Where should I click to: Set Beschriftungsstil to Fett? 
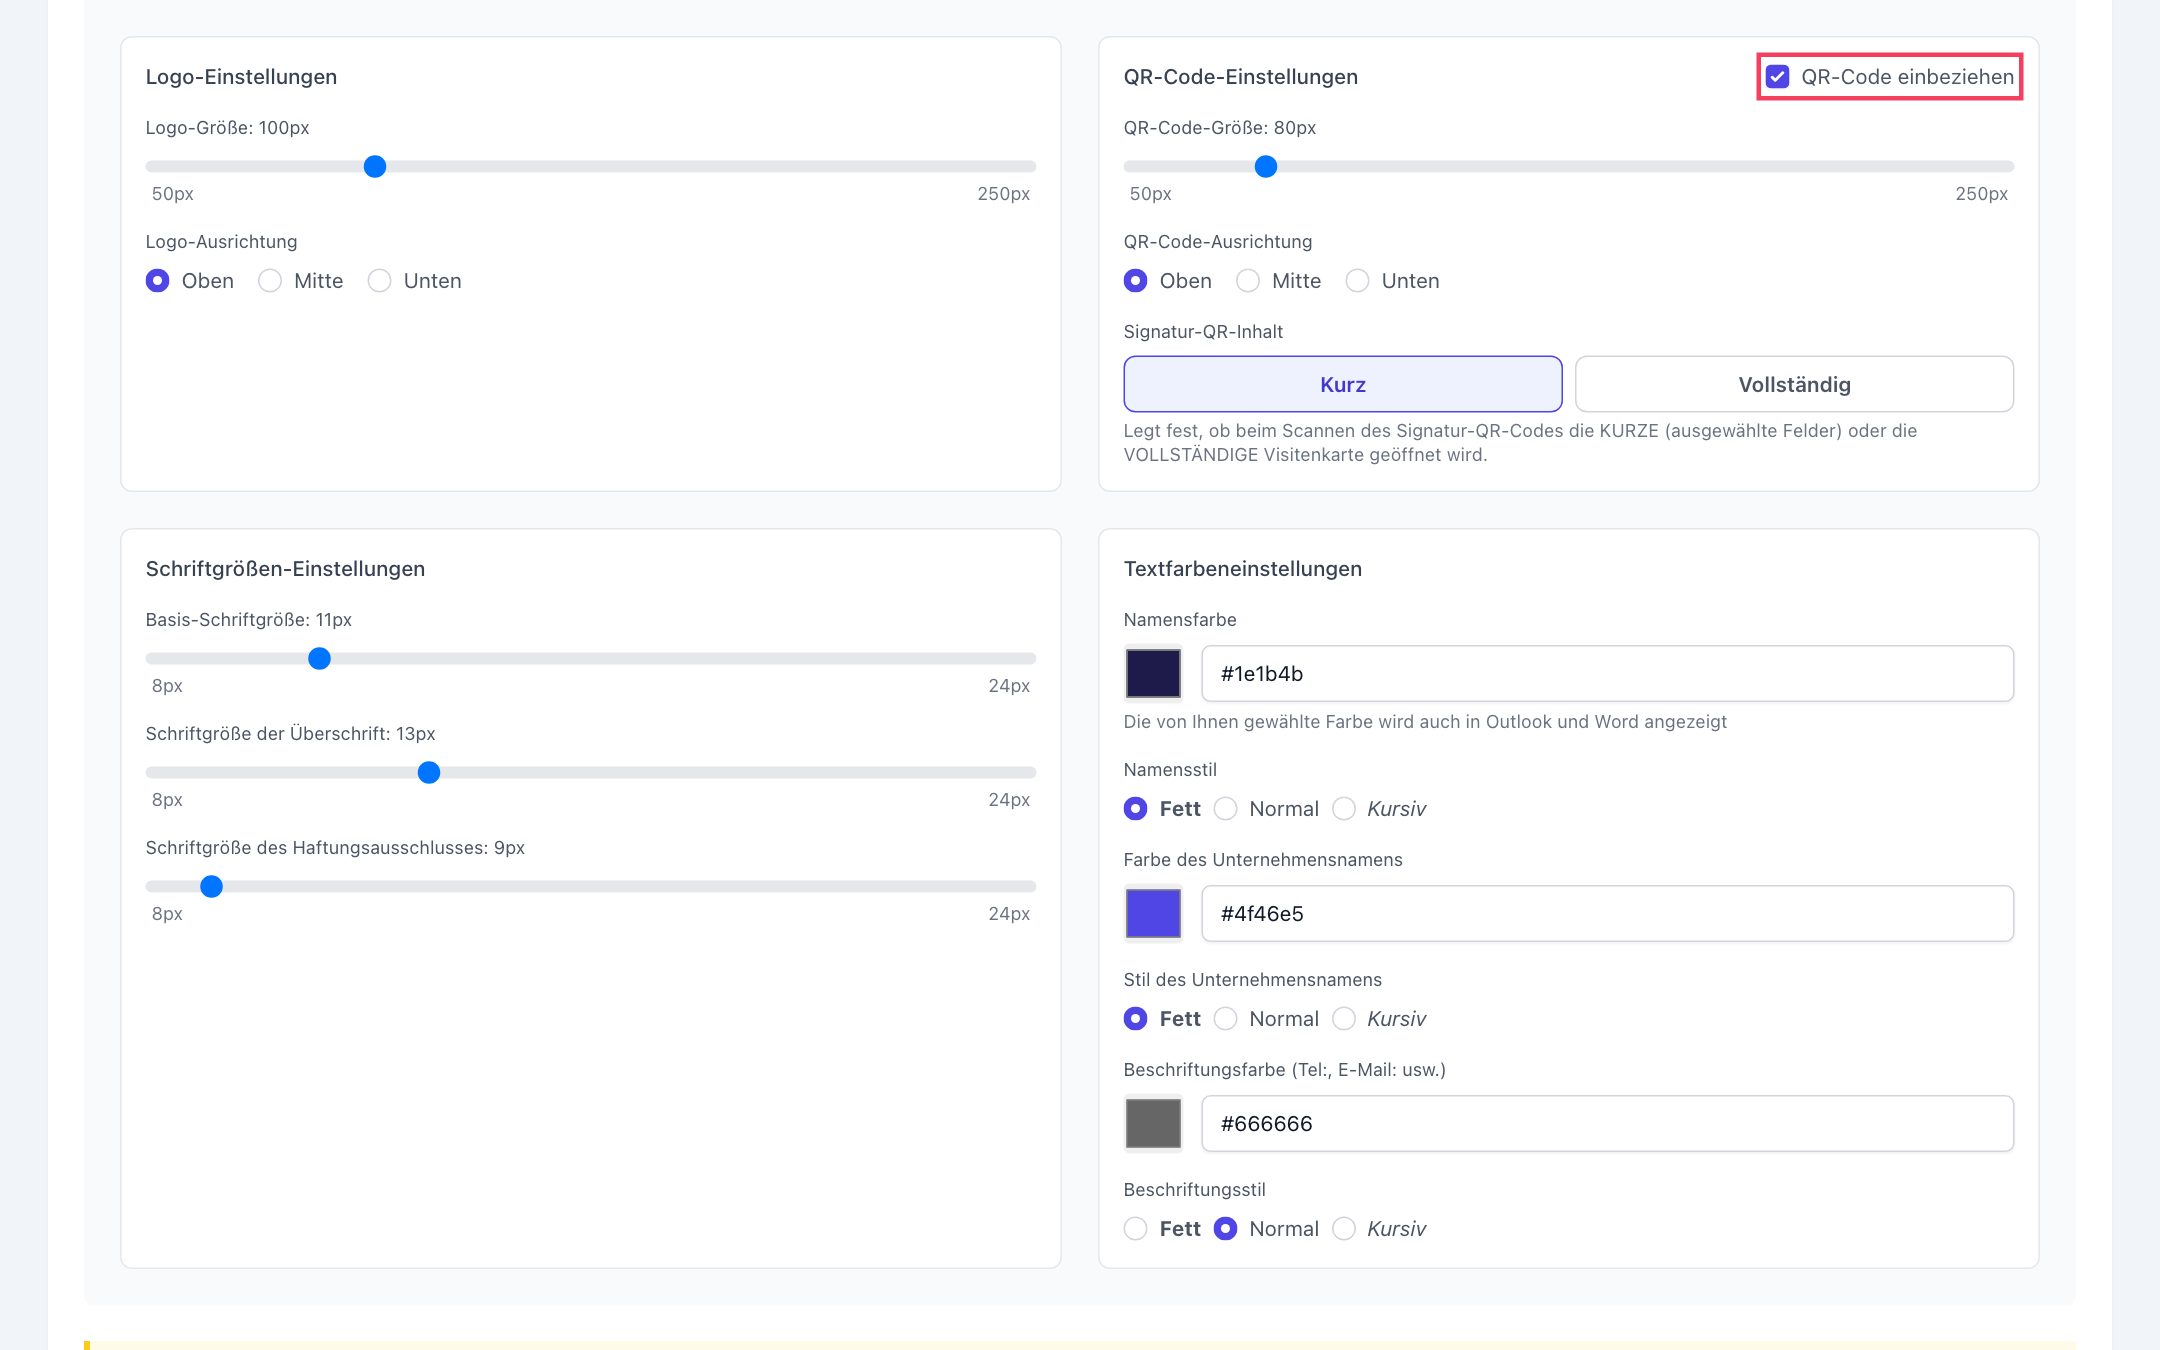1136,1229
